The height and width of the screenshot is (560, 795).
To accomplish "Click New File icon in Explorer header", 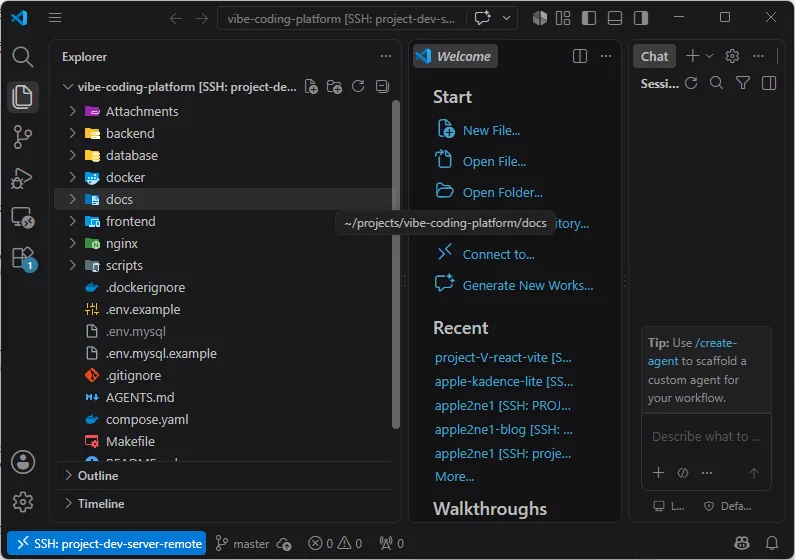I will (311, 87).
